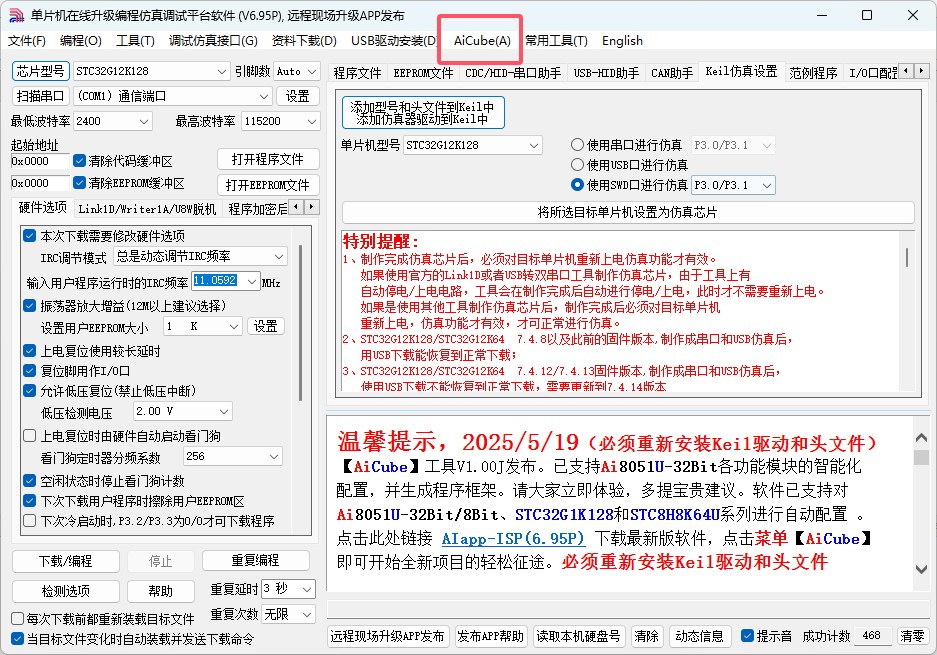
Task: Expand the (COM1) 通信端口 dropdown
Action: [x=173, y=96]
